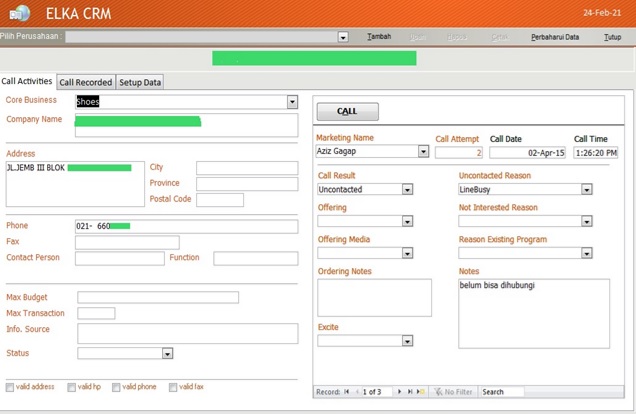Image resolution: width=636 pixels, height=414 pixels.
Task: Go to the previous record
Action: pos(356,392)
